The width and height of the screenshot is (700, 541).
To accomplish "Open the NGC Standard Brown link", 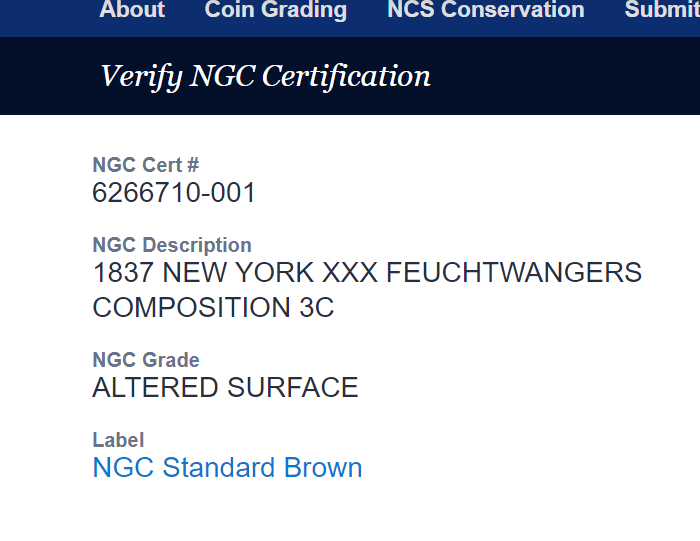I will 227,468.
